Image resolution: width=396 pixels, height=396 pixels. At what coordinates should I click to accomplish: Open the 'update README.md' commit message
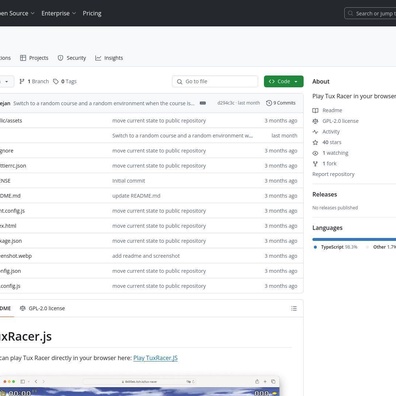[136, 196]
